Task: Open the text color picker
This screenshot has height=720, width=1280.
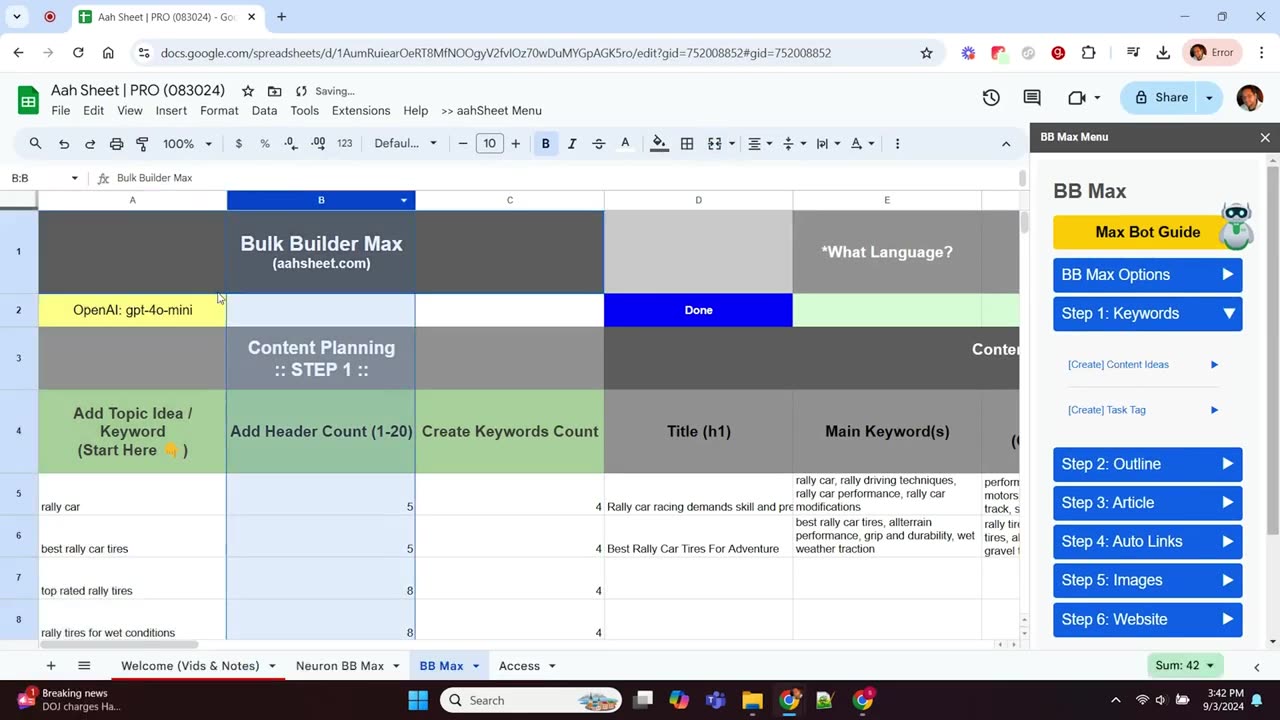Action: click(x=625, y=143)
